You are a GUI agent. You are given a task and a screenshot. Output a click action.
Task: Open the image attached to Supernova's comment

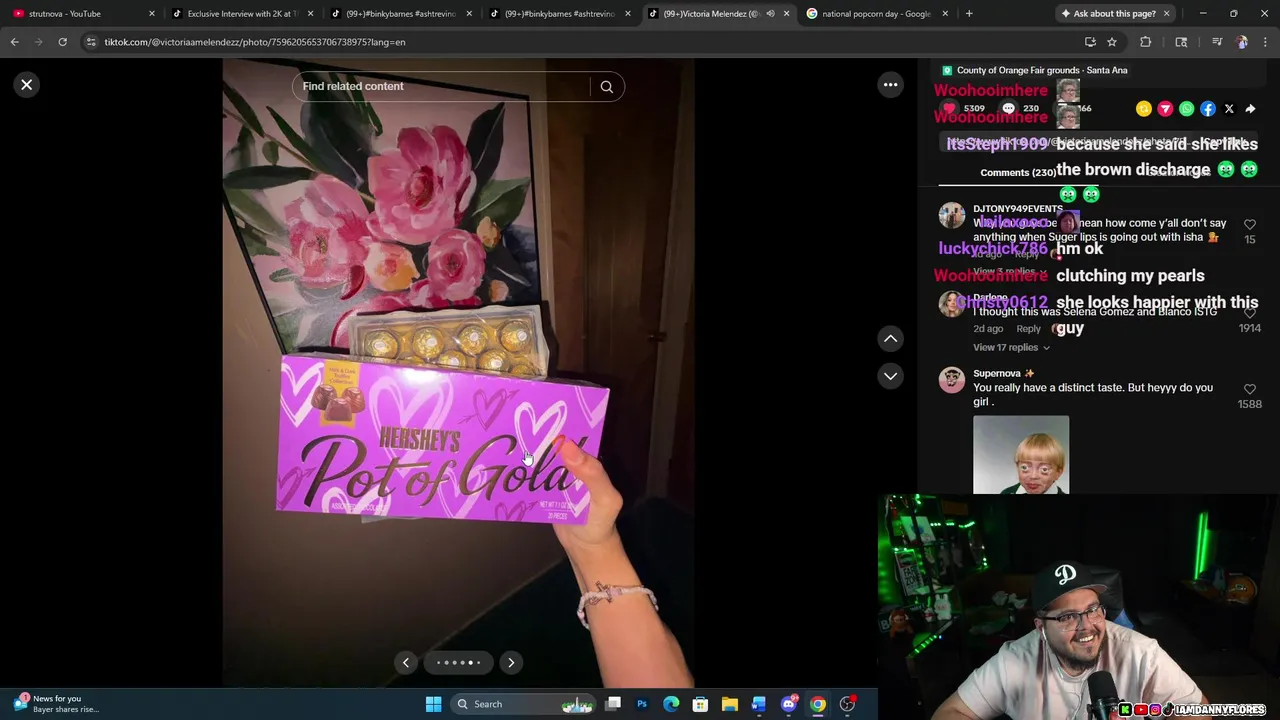tap(1021, 455)
